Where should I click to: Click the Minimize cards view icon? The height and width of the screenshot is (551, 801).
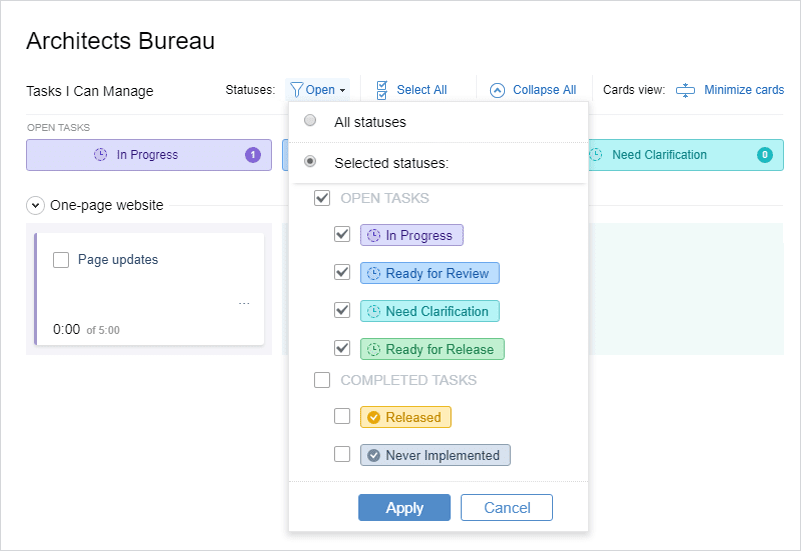(x=685, y=90)
